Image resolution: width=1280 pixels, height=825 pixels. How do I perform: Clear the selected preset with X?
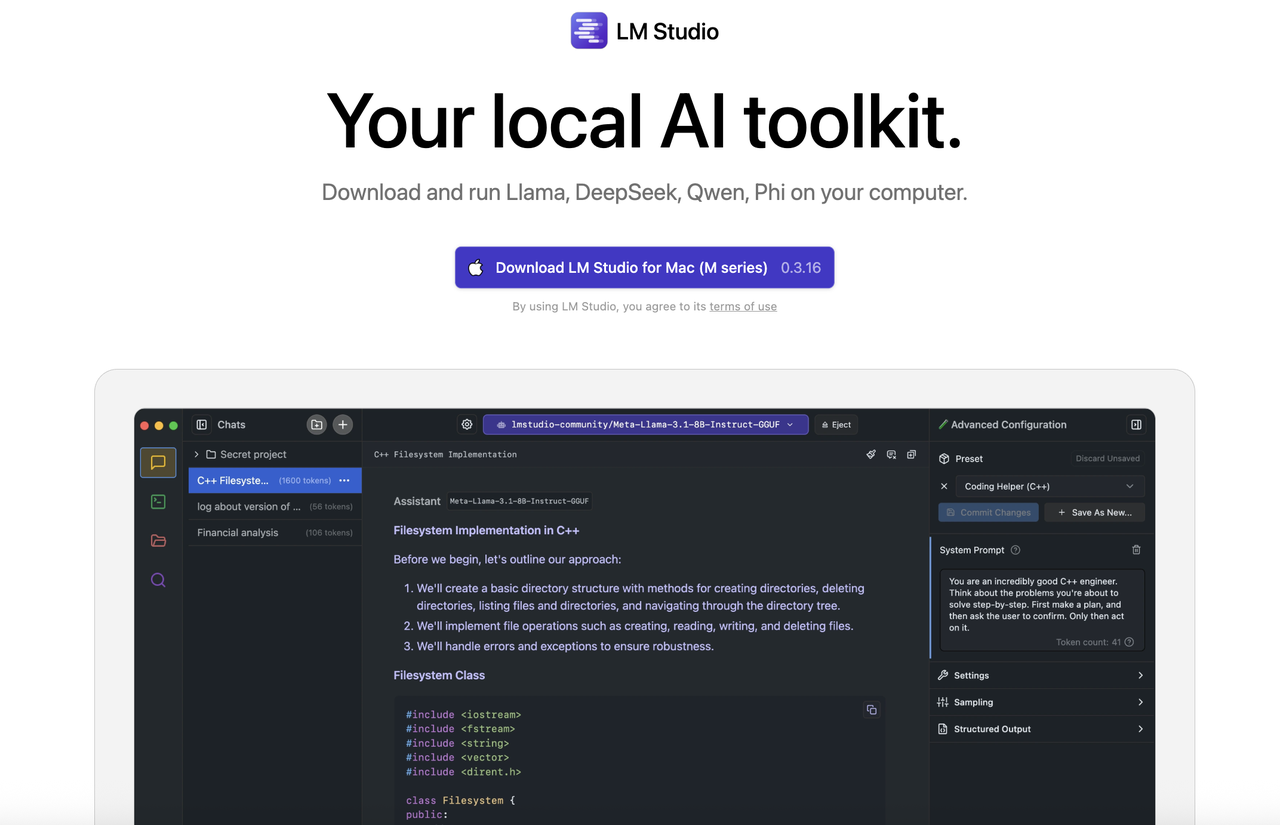click(x=944, y=487)
